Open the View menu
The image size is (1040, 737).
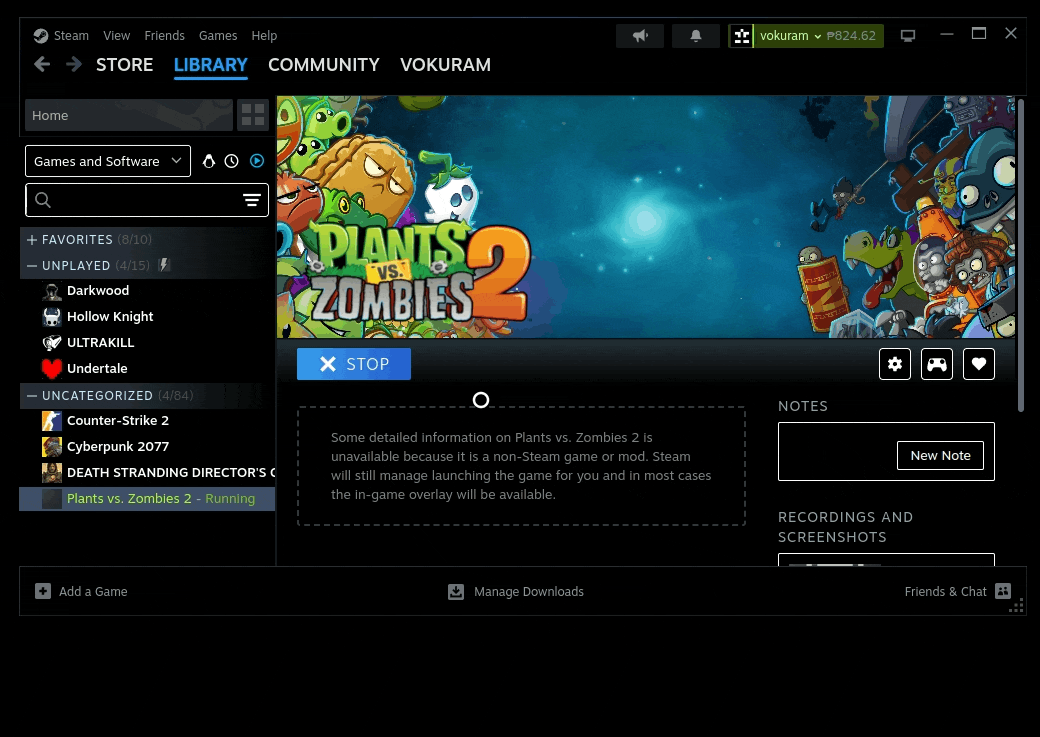117,36
